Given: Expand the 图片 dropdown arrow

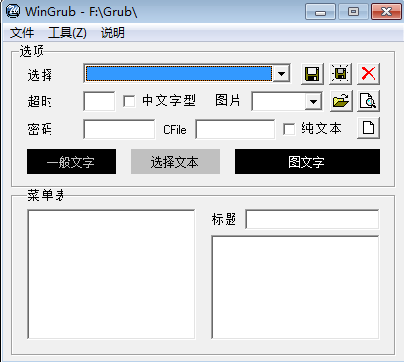Looking at the screenshot, I should coord(313,101).
